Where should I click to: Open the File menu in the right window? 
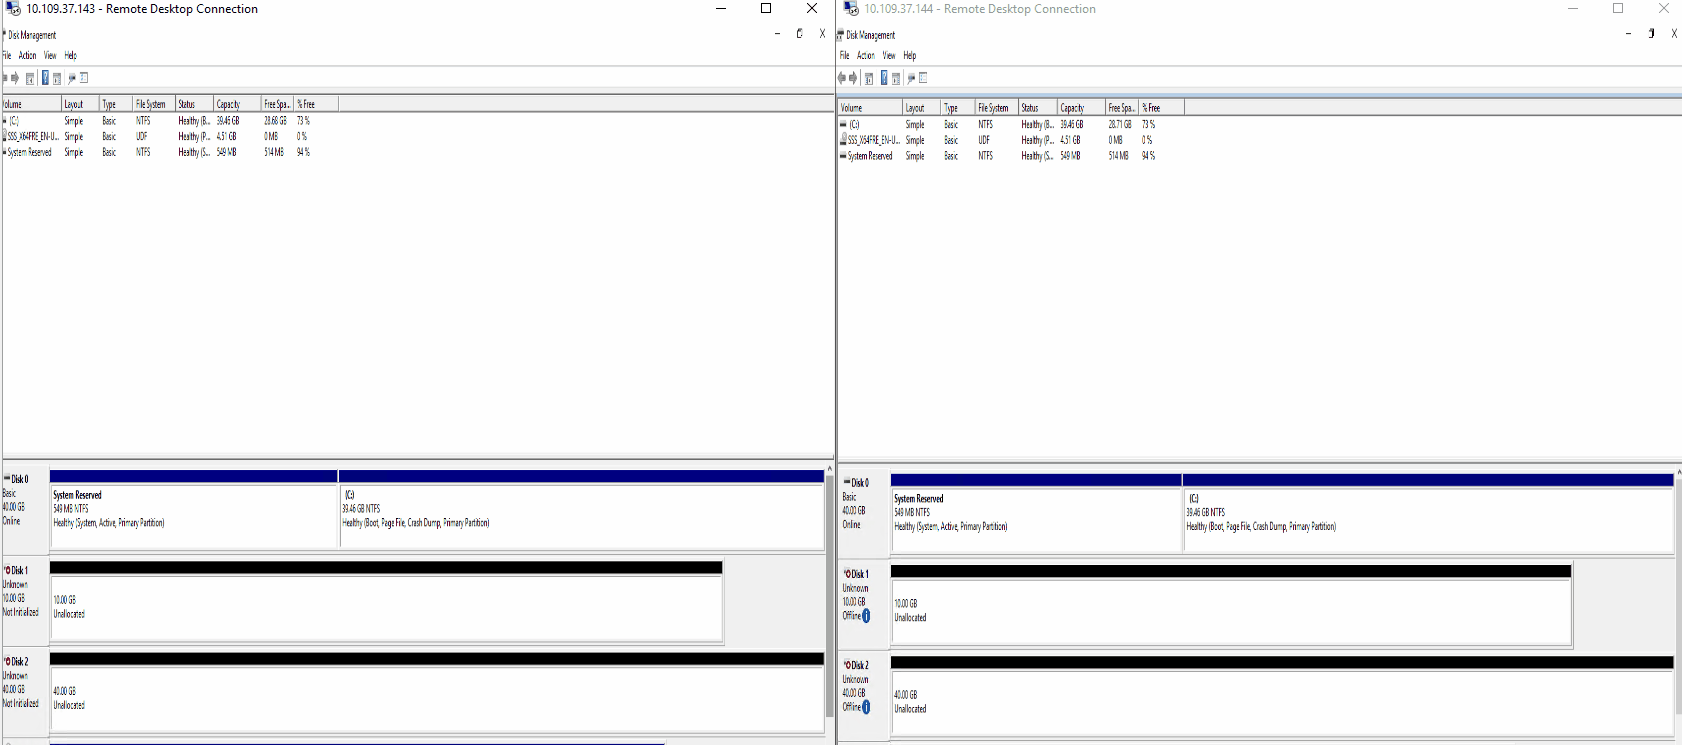(845, 56)
